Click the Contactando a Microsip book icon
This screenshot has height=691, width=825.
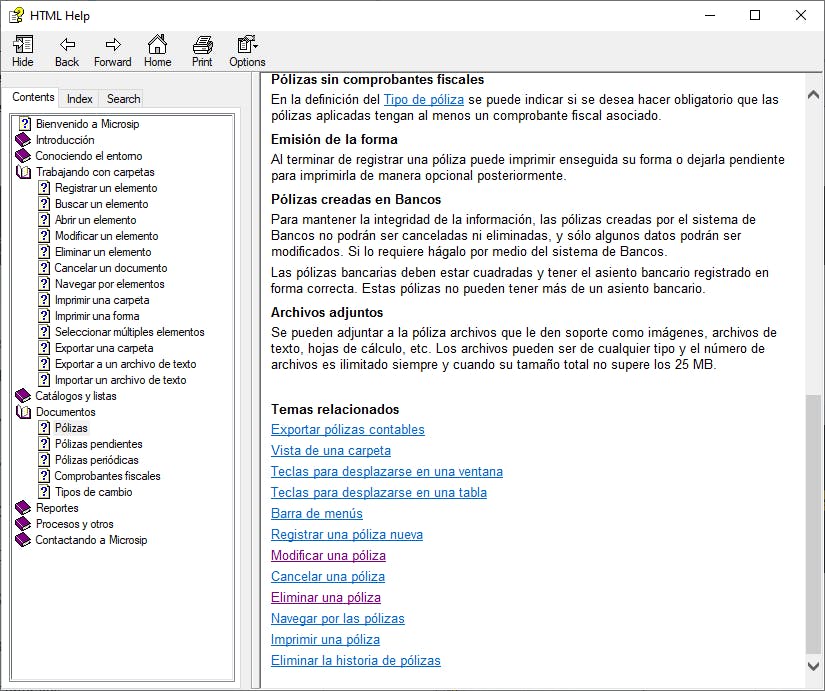[x=23, y=540]
